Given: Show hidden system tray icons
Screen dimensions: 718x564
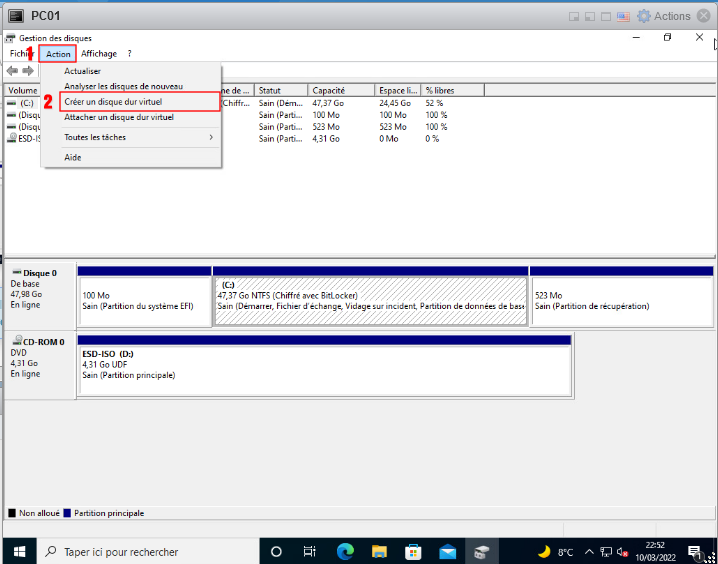Looking at the screenshot, I should pos(591,551).
